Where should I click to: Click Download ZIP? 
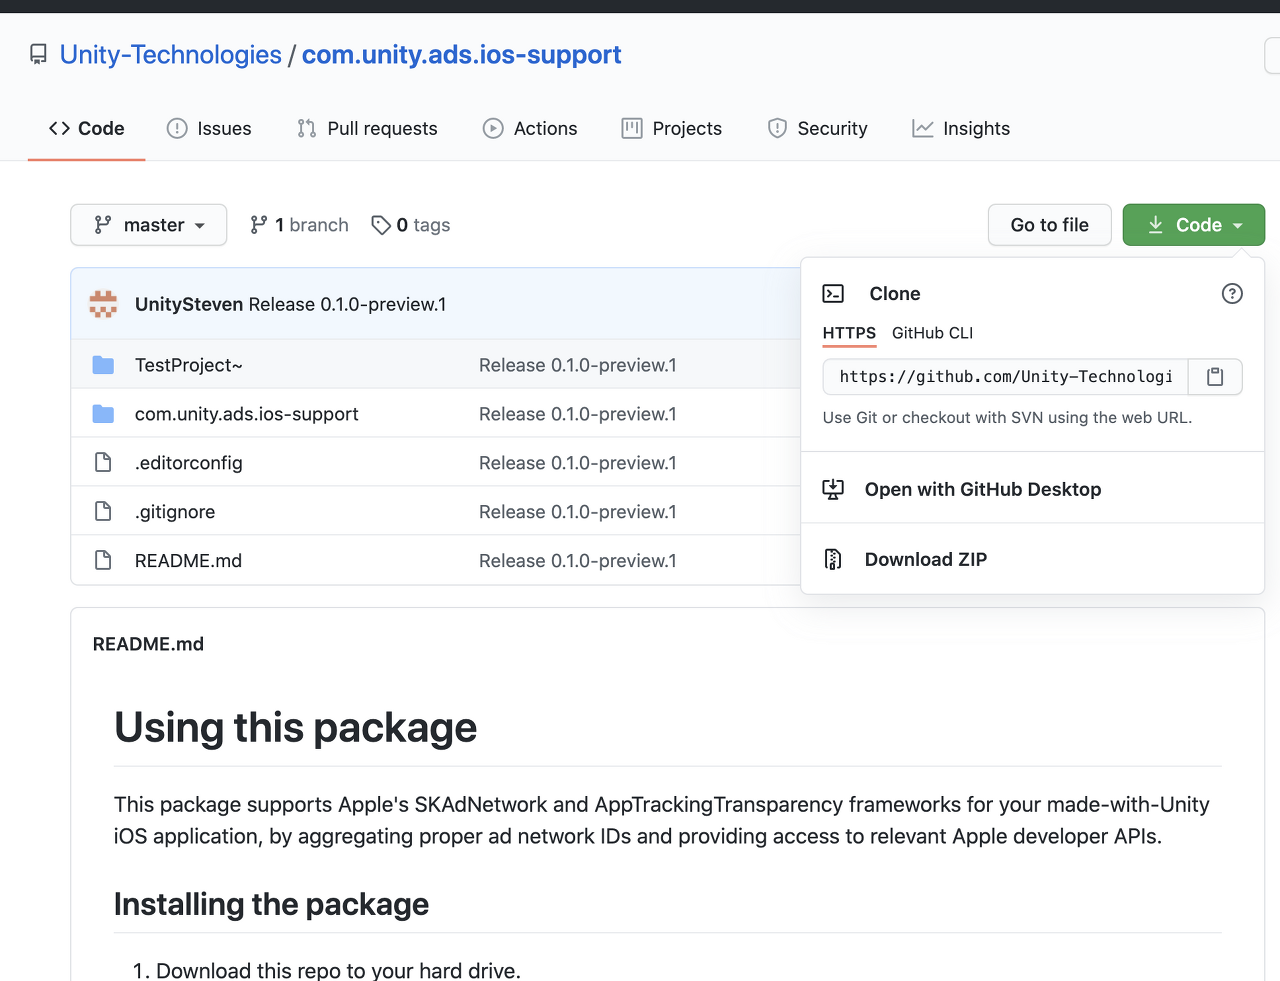coord(926,559)
